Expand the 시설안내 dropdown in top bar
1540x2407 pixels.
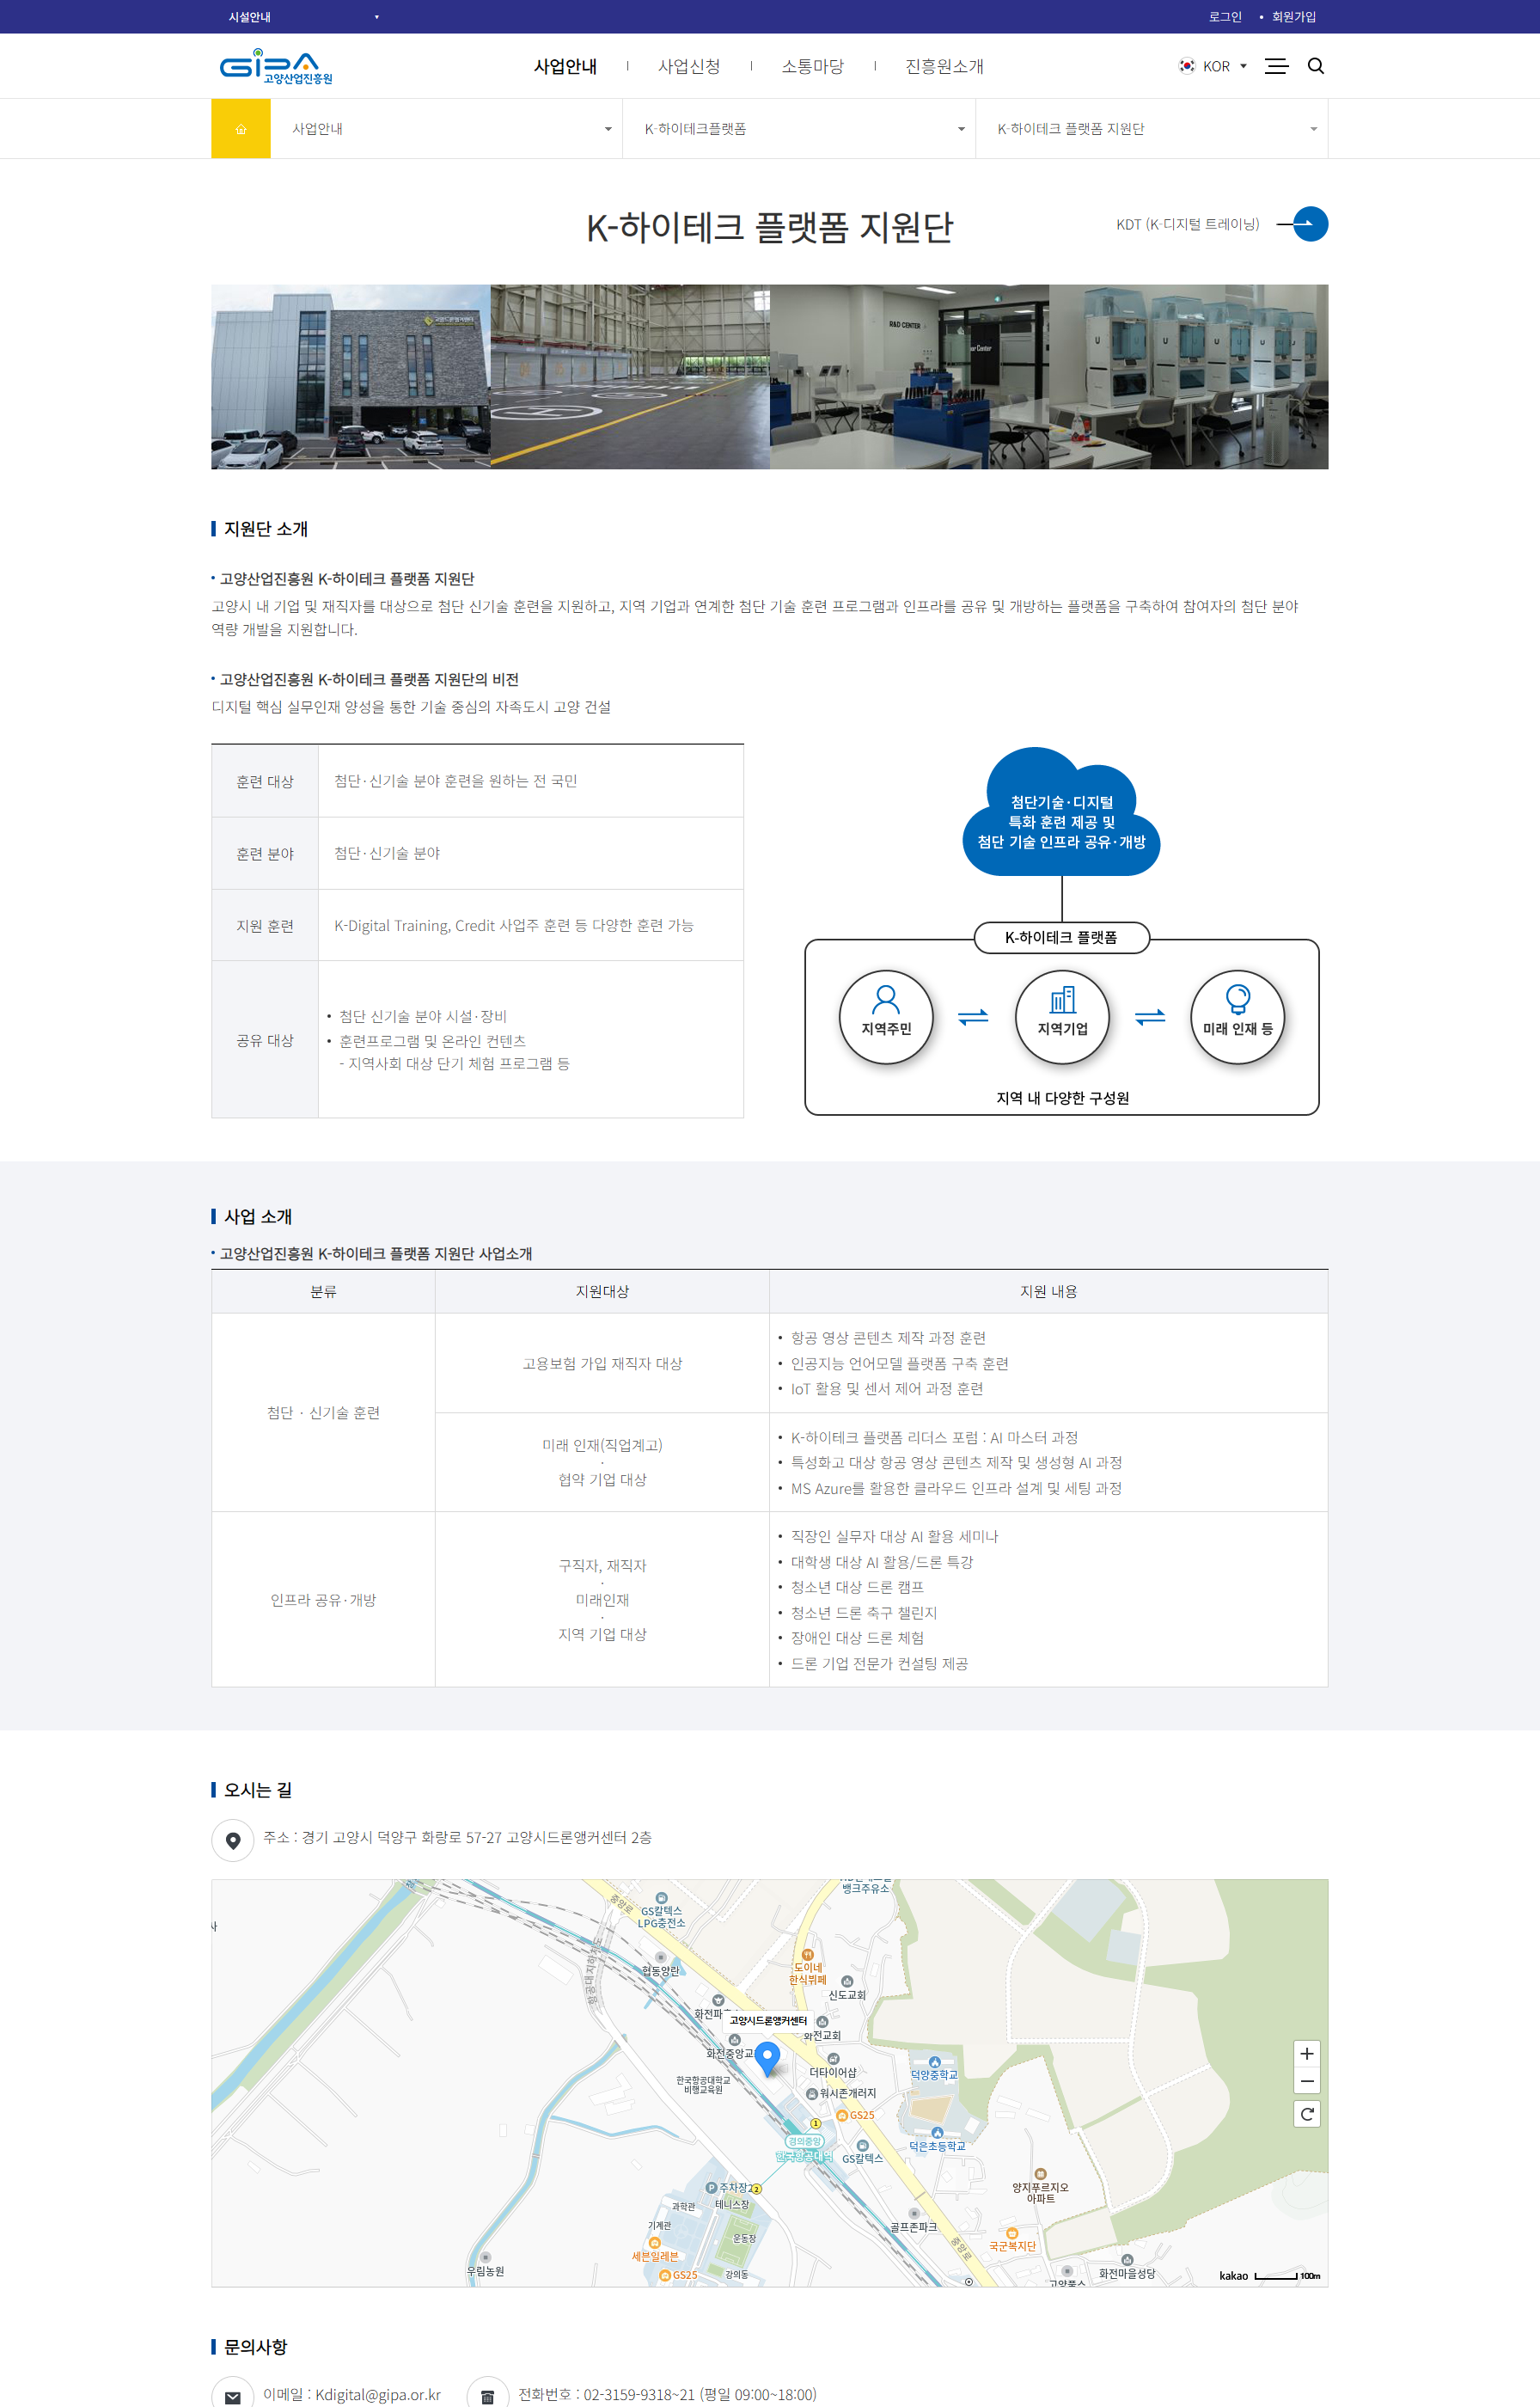point(303,17)
